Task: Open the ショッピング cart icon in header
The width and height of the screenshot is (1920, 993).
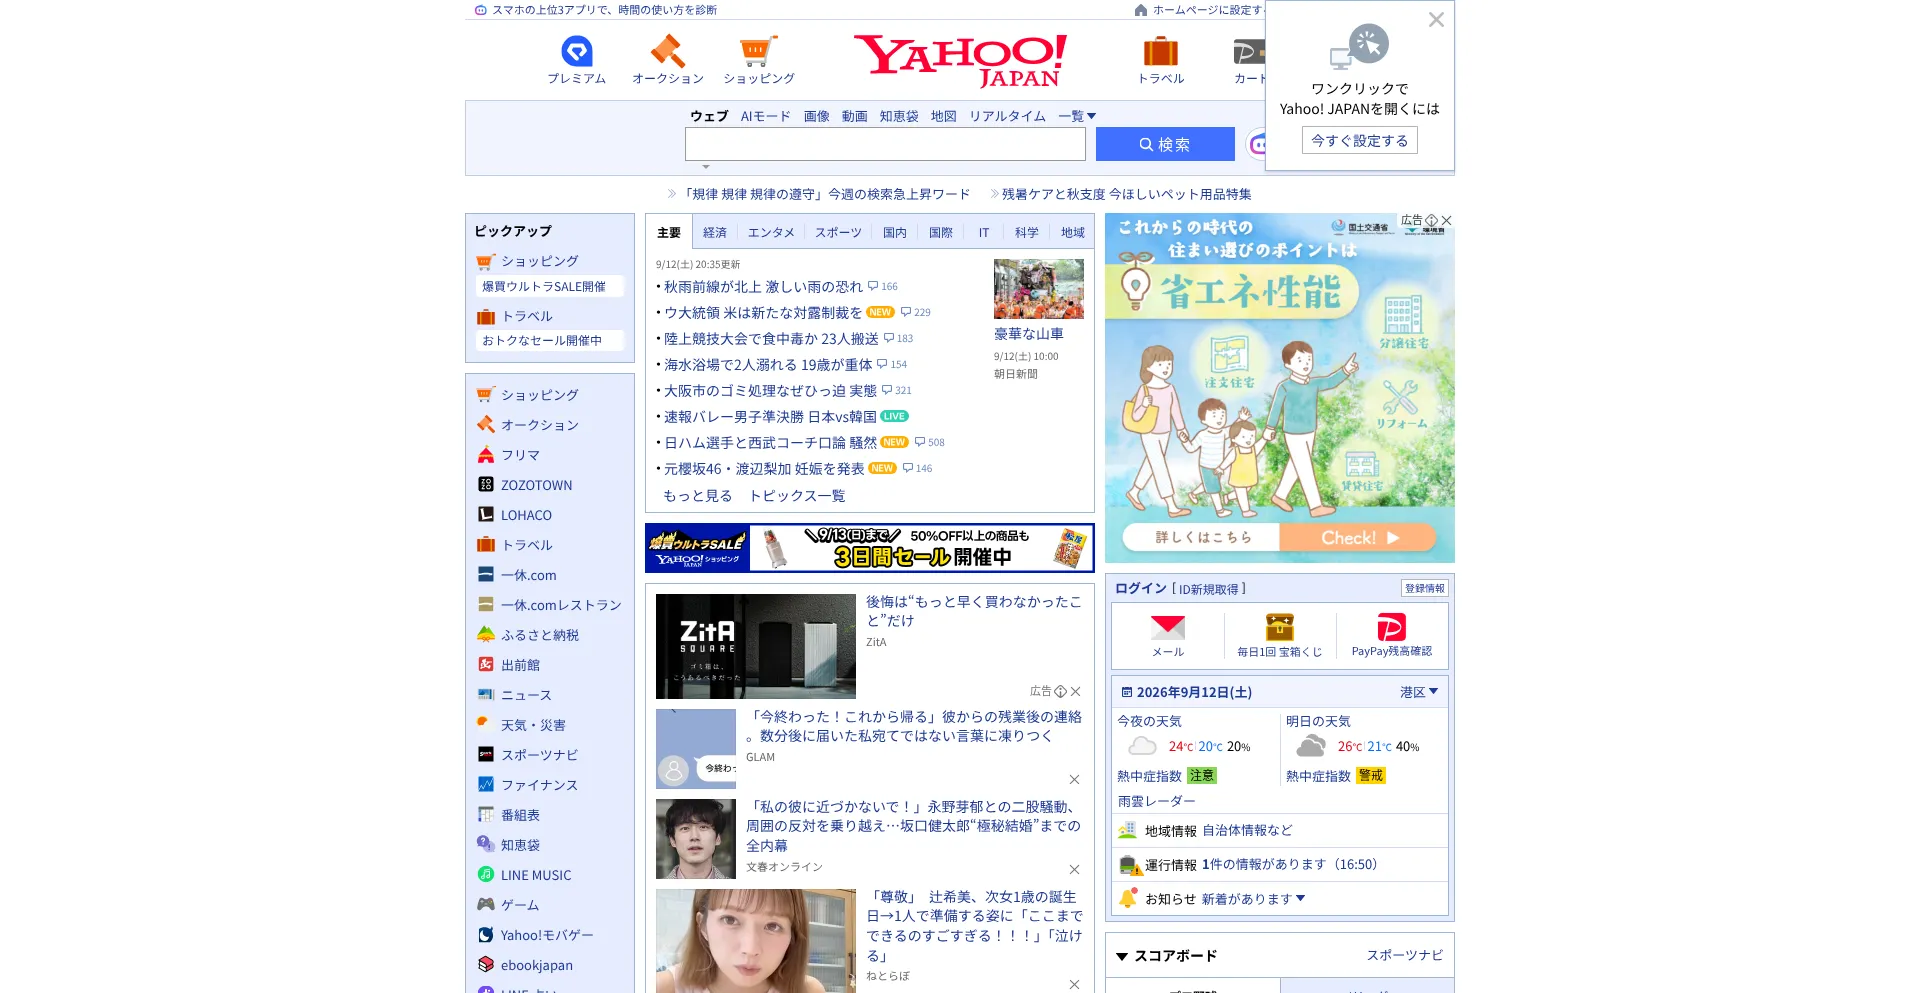Action: pyautogui.click(x=758, y=51)
